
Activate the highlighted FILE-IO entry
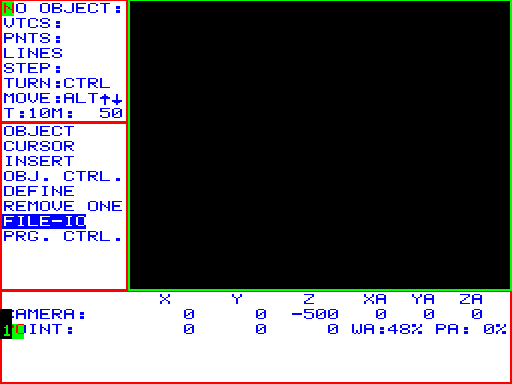[44, 221]
